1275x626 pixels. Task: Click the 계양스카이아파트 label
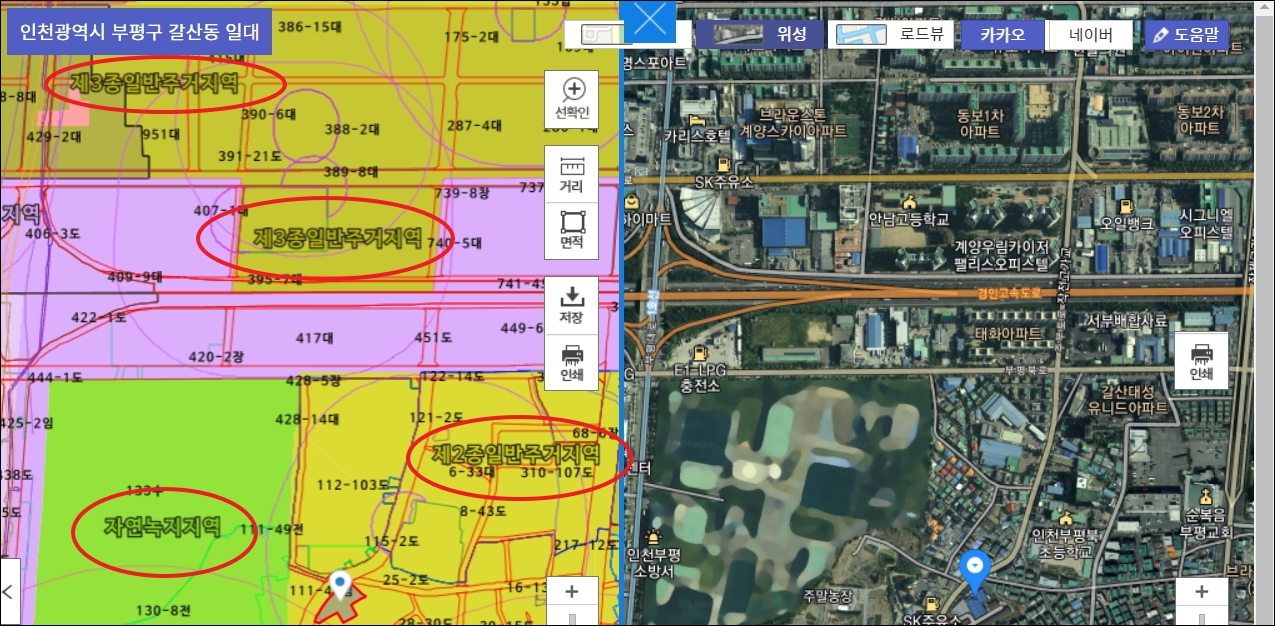[793, 131]
